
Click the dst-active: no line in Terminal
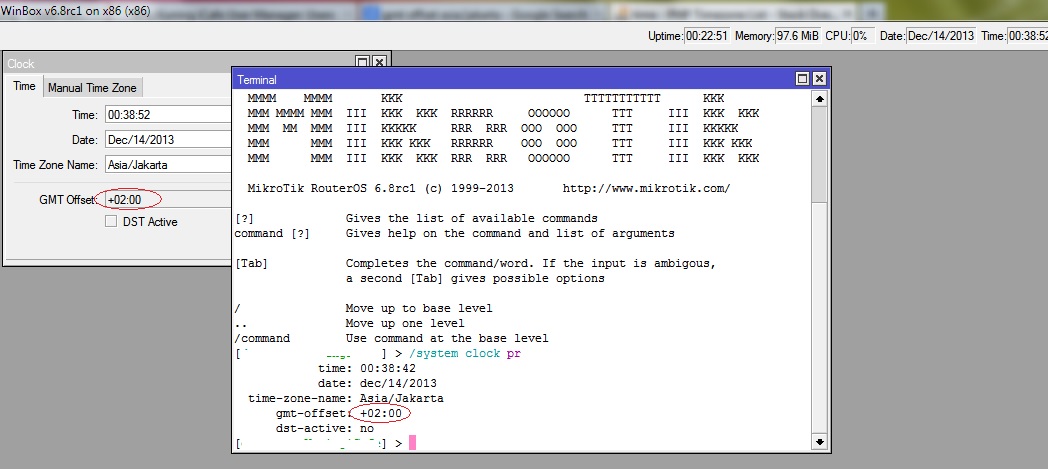(x=325, y=428)
